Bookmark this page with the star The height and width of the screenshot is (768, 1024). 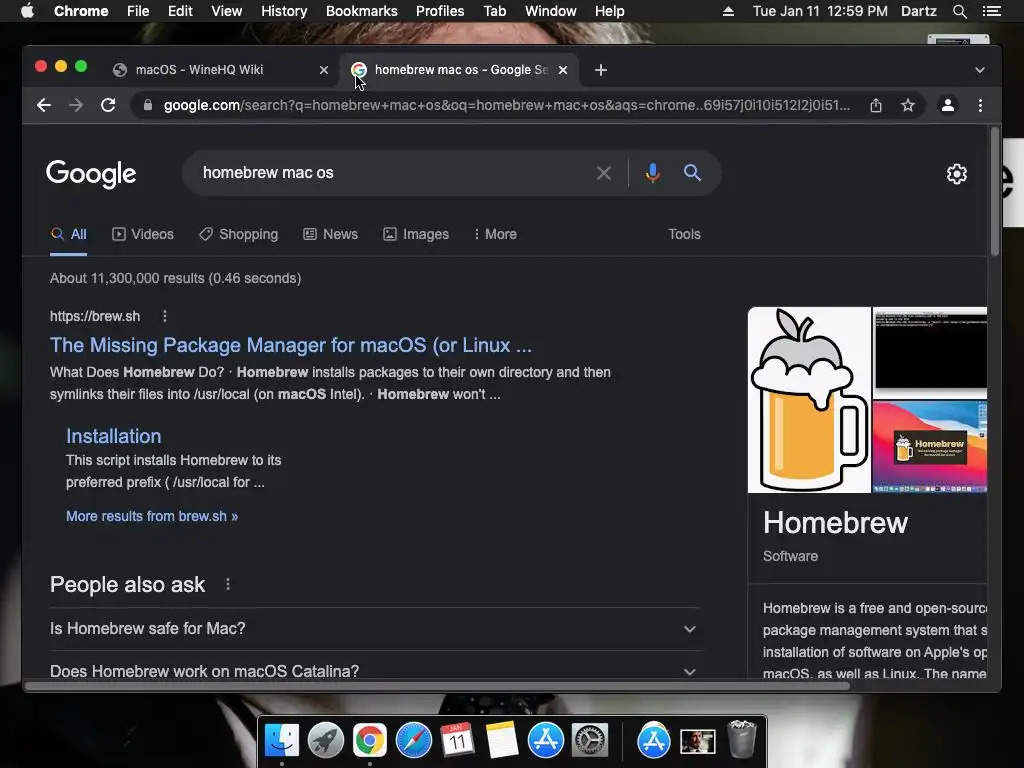pos(908,105)
